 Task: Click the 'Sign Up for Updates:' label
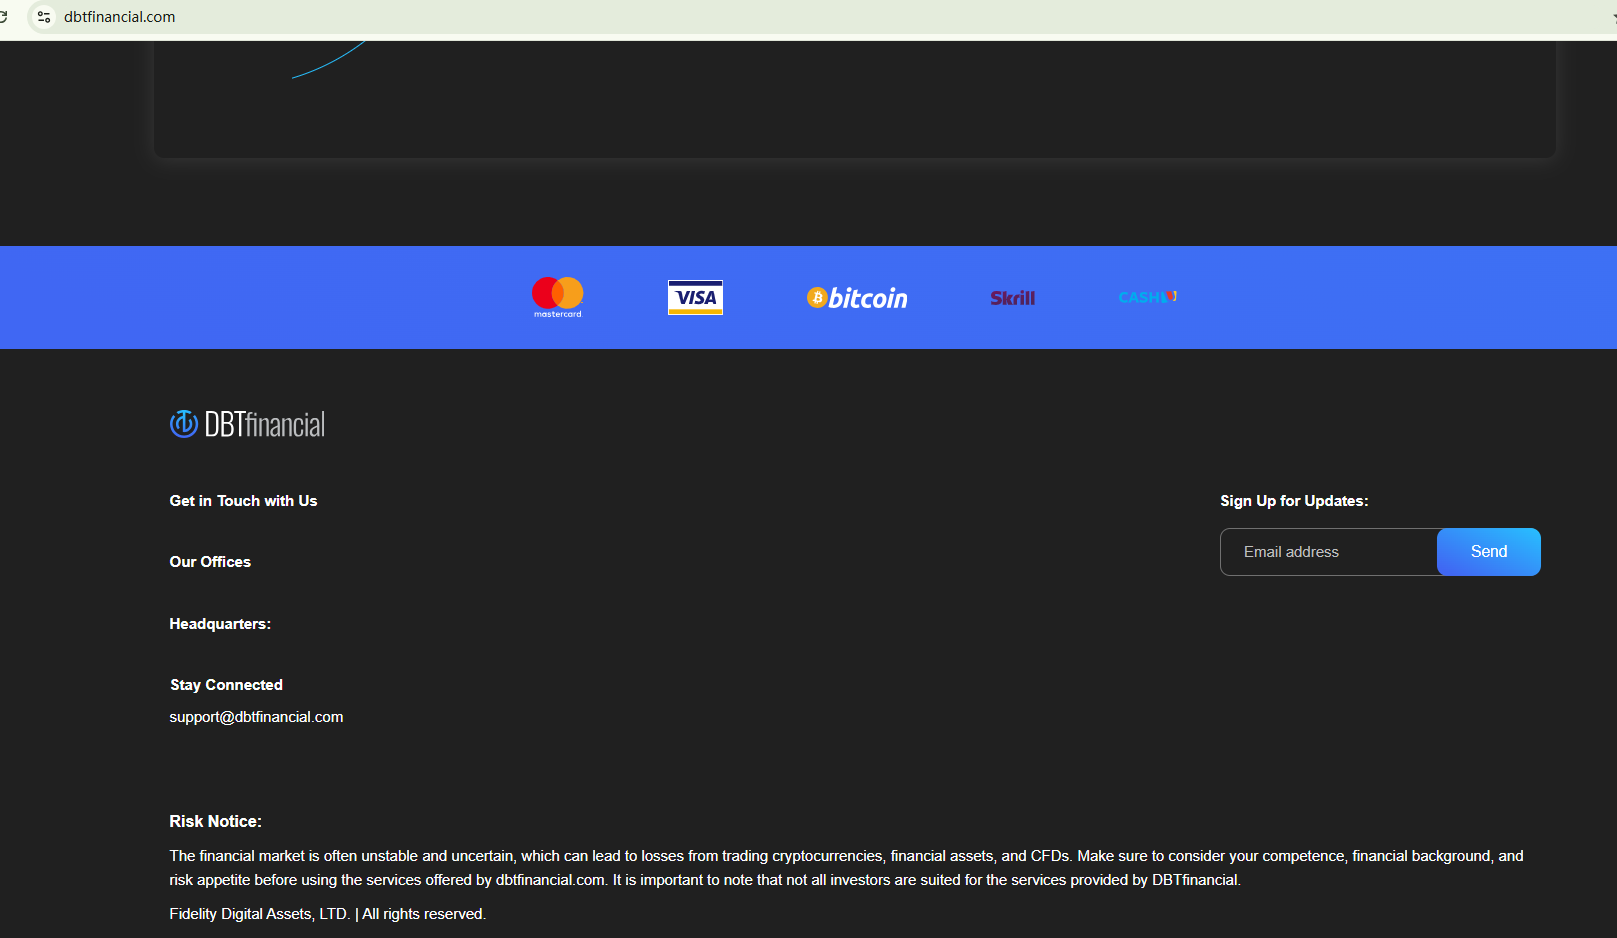click(1294, 501)
